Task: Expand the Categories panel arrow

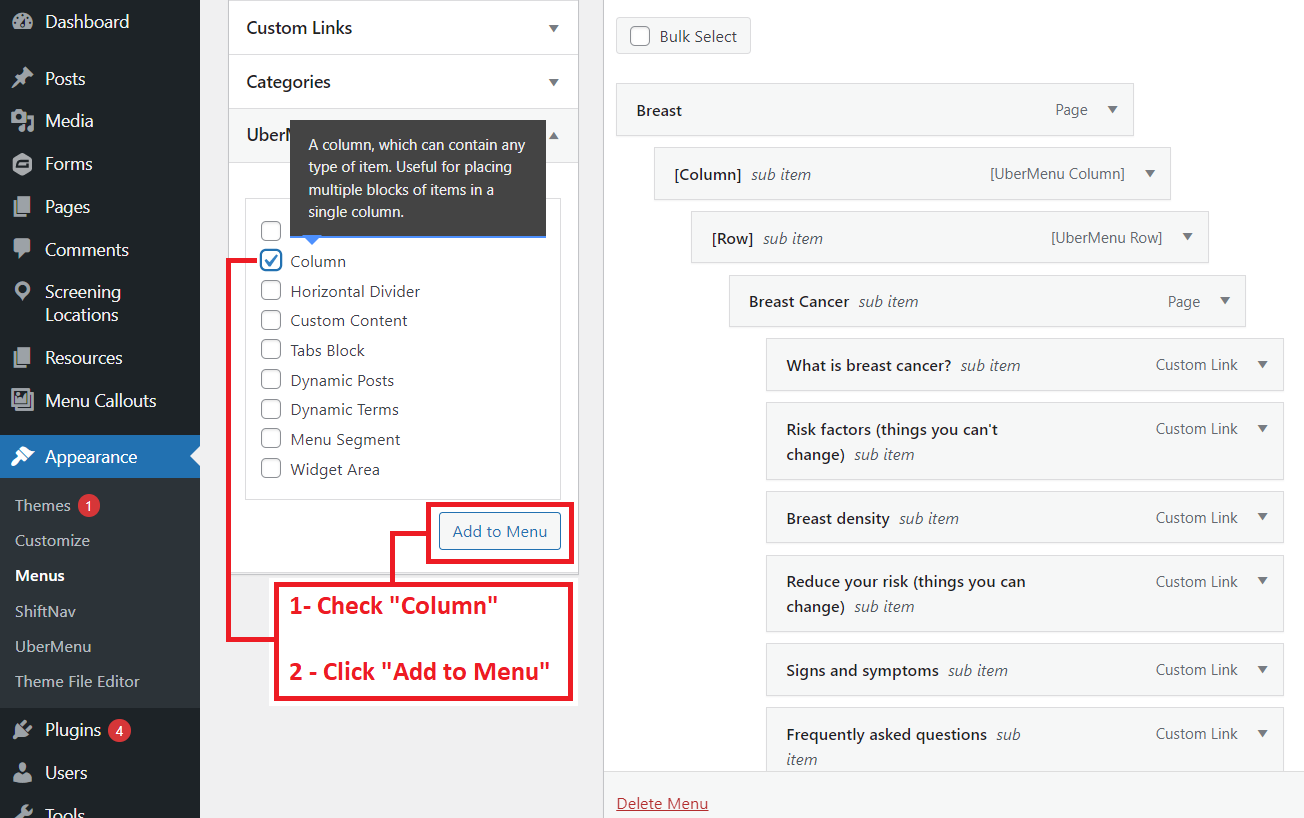Action: pyautogui.click(x=553, y=82)
